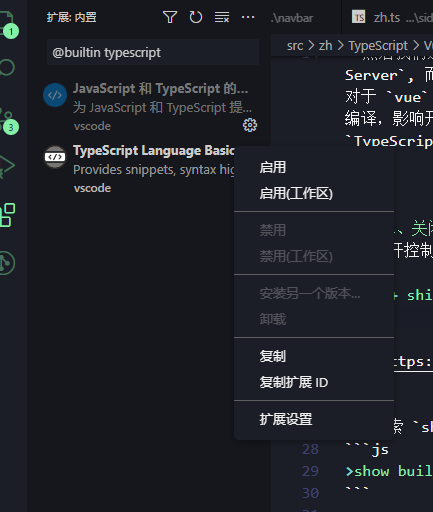Click line number 29 in the editor
The height and width of the screenshot is (512, 433).
point(310,471)
